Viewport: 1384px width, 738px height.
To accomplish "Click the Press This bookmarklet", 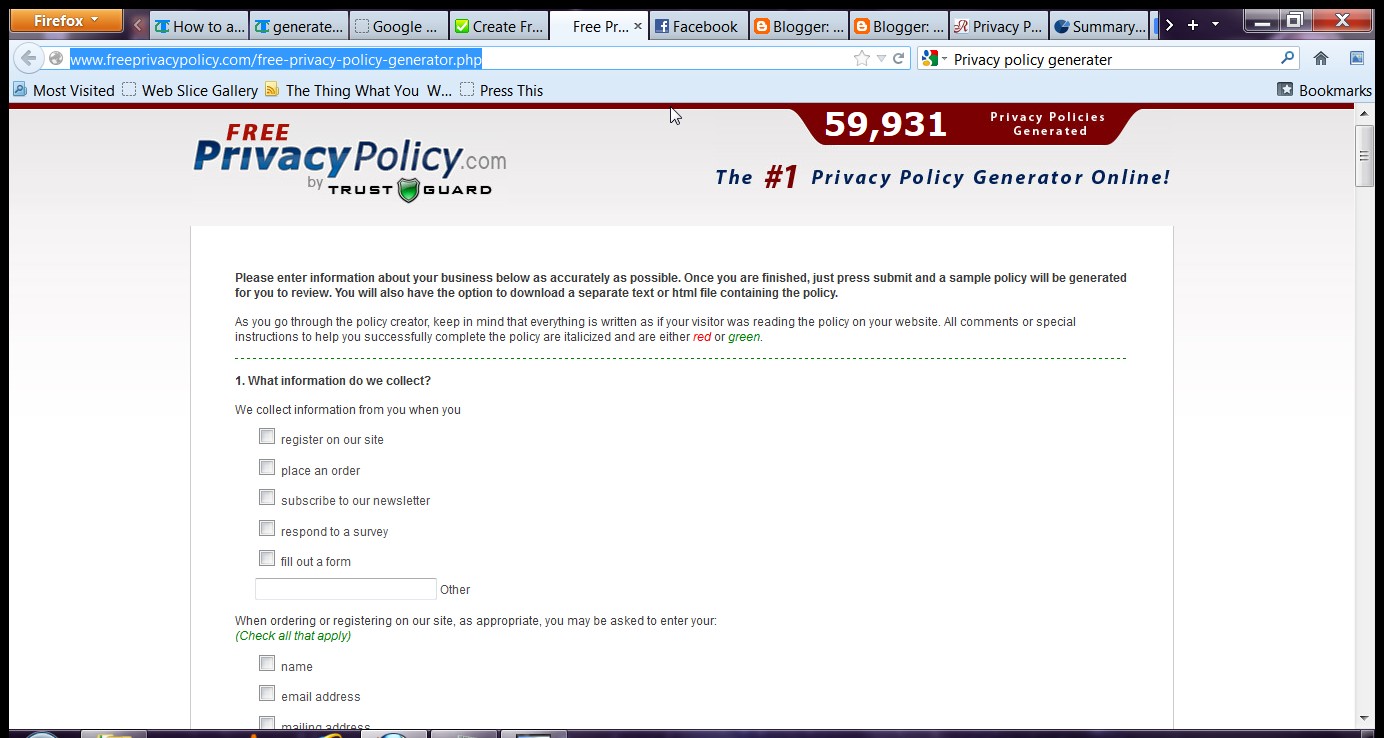I will (x=502, y=90).
